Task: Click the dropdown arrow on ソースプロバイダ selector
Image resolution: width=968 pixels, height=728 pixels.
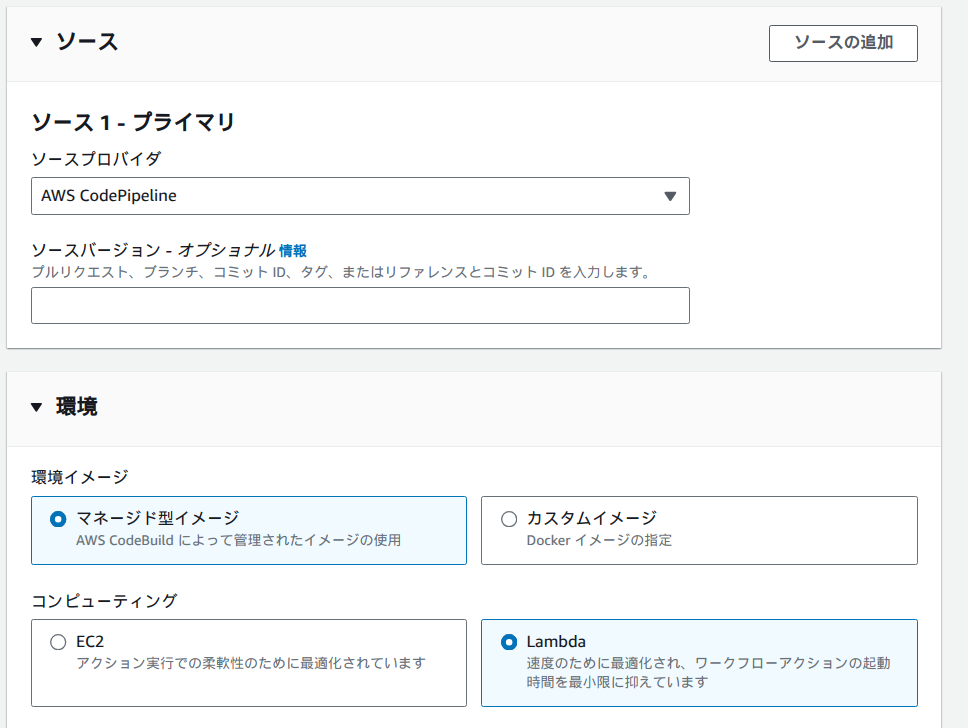Action: pos(672,196)
